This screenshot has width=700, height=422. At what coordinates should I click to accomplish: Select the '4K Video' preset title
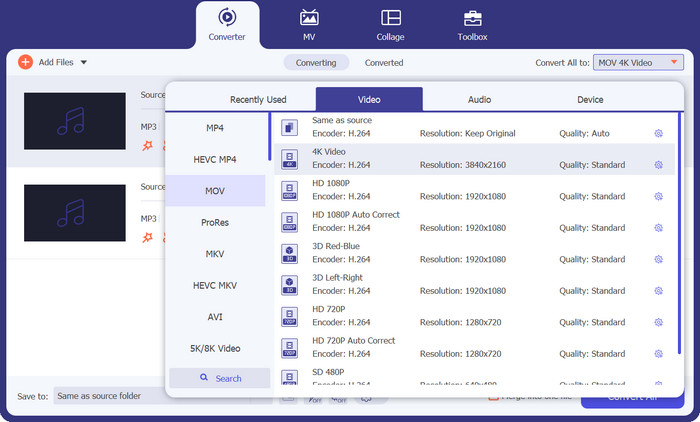(329, 152)
